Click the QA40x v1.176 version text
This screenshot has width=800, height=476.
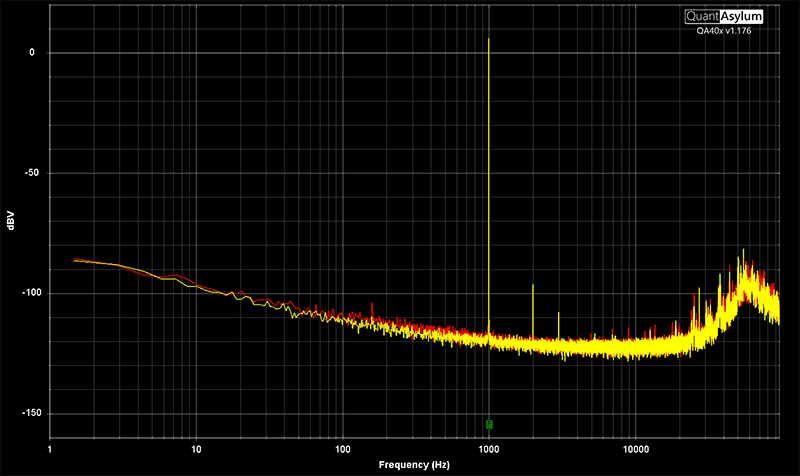pos(723,31)
